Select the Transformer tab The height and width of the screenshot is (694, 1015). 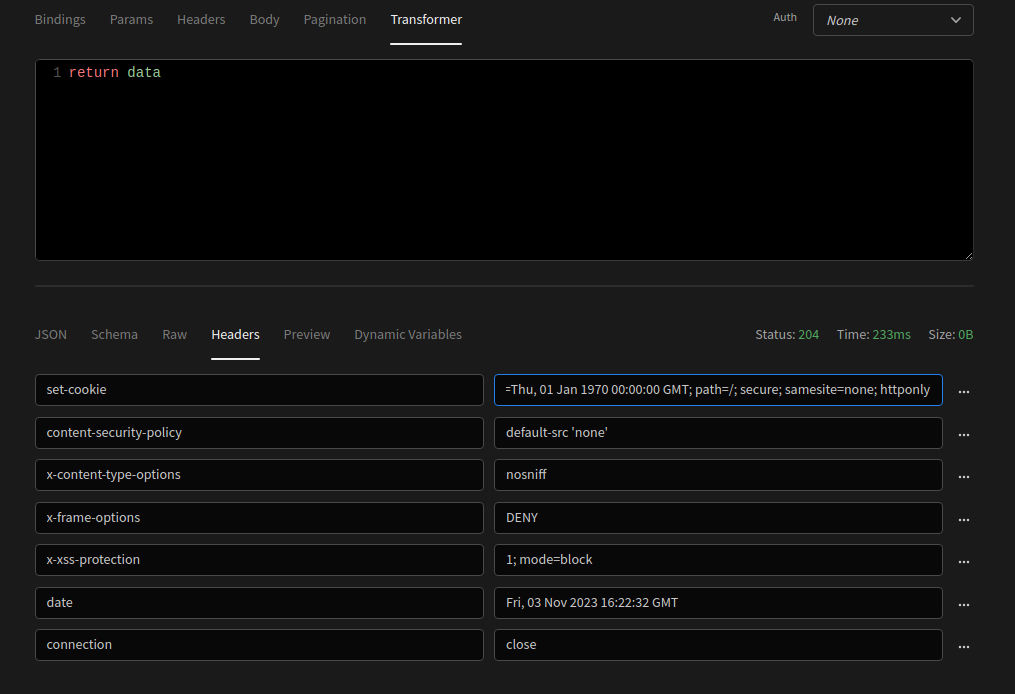pyautogui.click(x=426, y=19)
